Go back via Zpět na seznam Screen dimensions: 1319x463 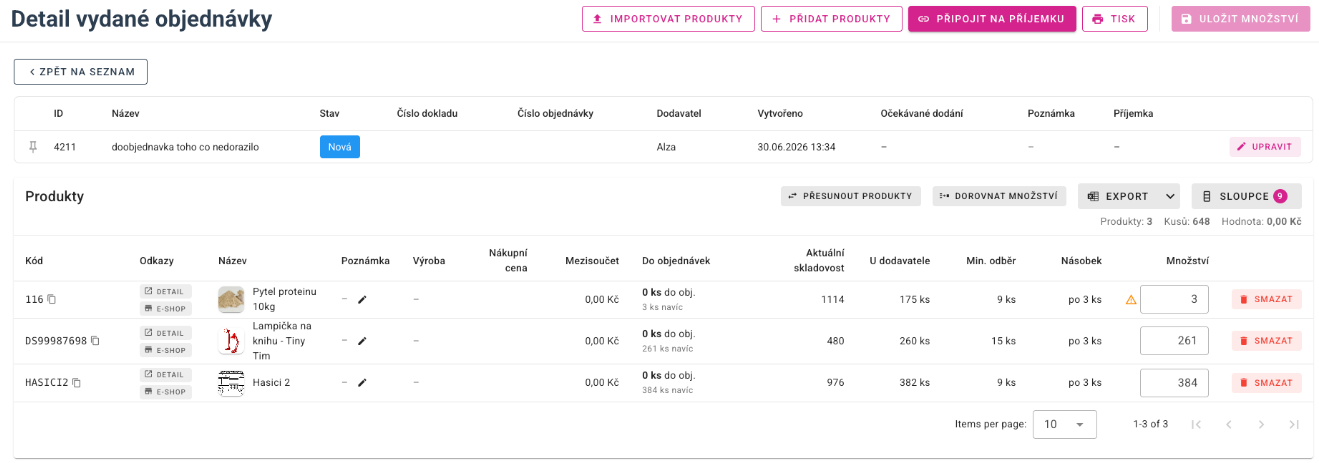point(81,72)
